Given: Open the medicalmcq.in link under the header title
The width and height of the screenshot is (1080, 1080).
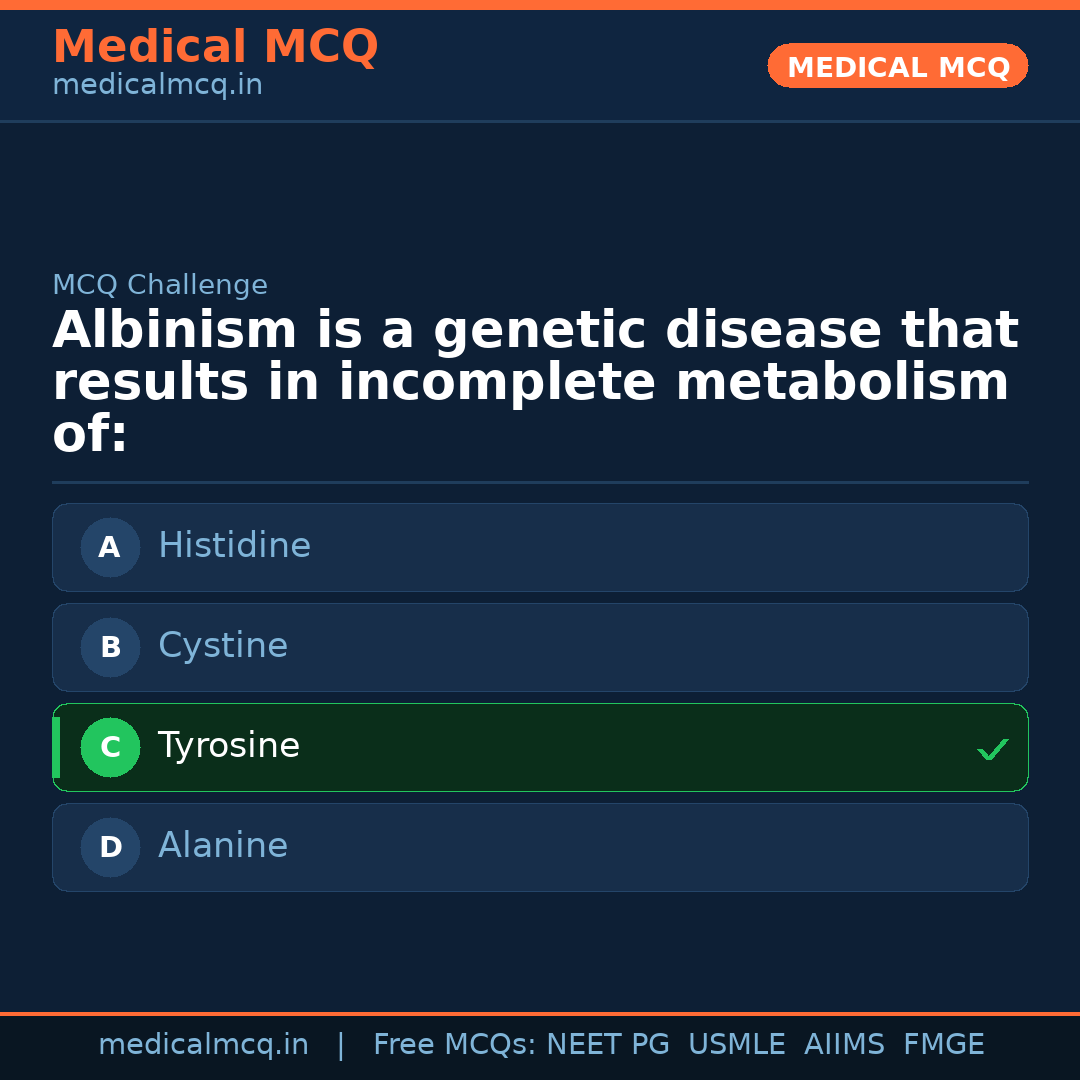Looking at the screenshot, I should click(157, 86).
